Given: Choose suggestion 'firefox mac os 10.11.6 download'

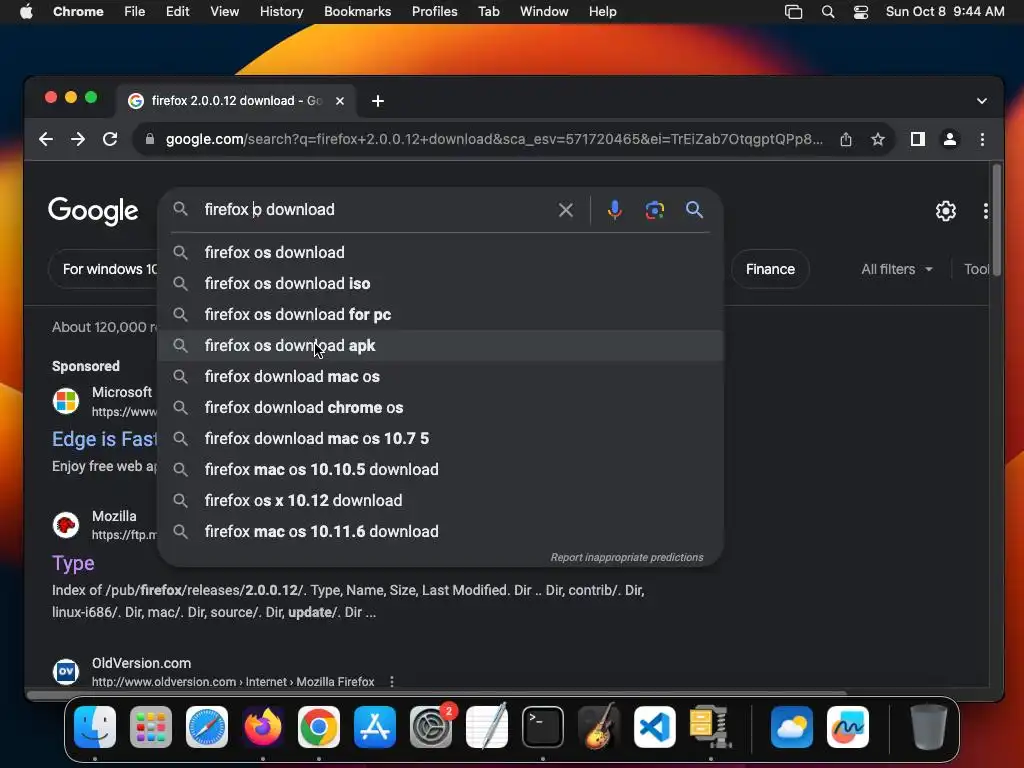Looking at the screenshot, I should [x=441, y=532].
